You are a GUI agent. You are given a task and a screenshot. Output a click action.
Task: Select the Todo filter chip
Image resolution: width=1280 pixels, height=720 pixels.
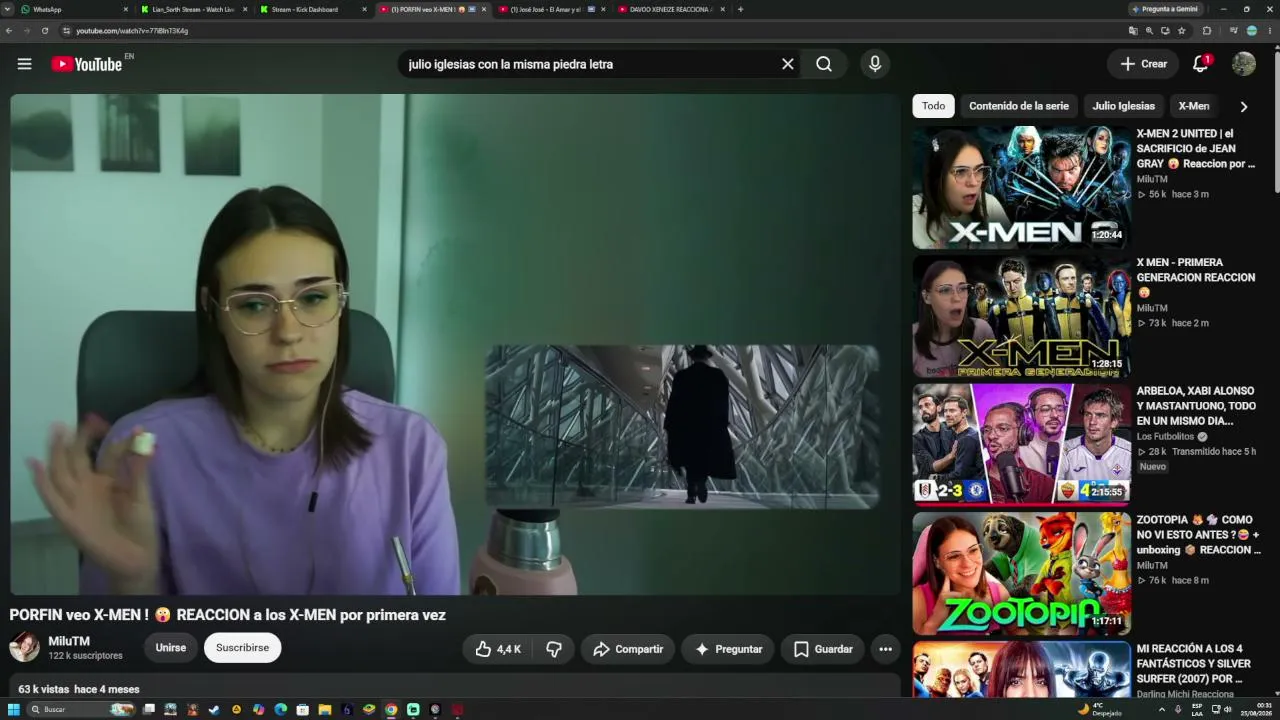pyautogui.click(x=933, y=106)
